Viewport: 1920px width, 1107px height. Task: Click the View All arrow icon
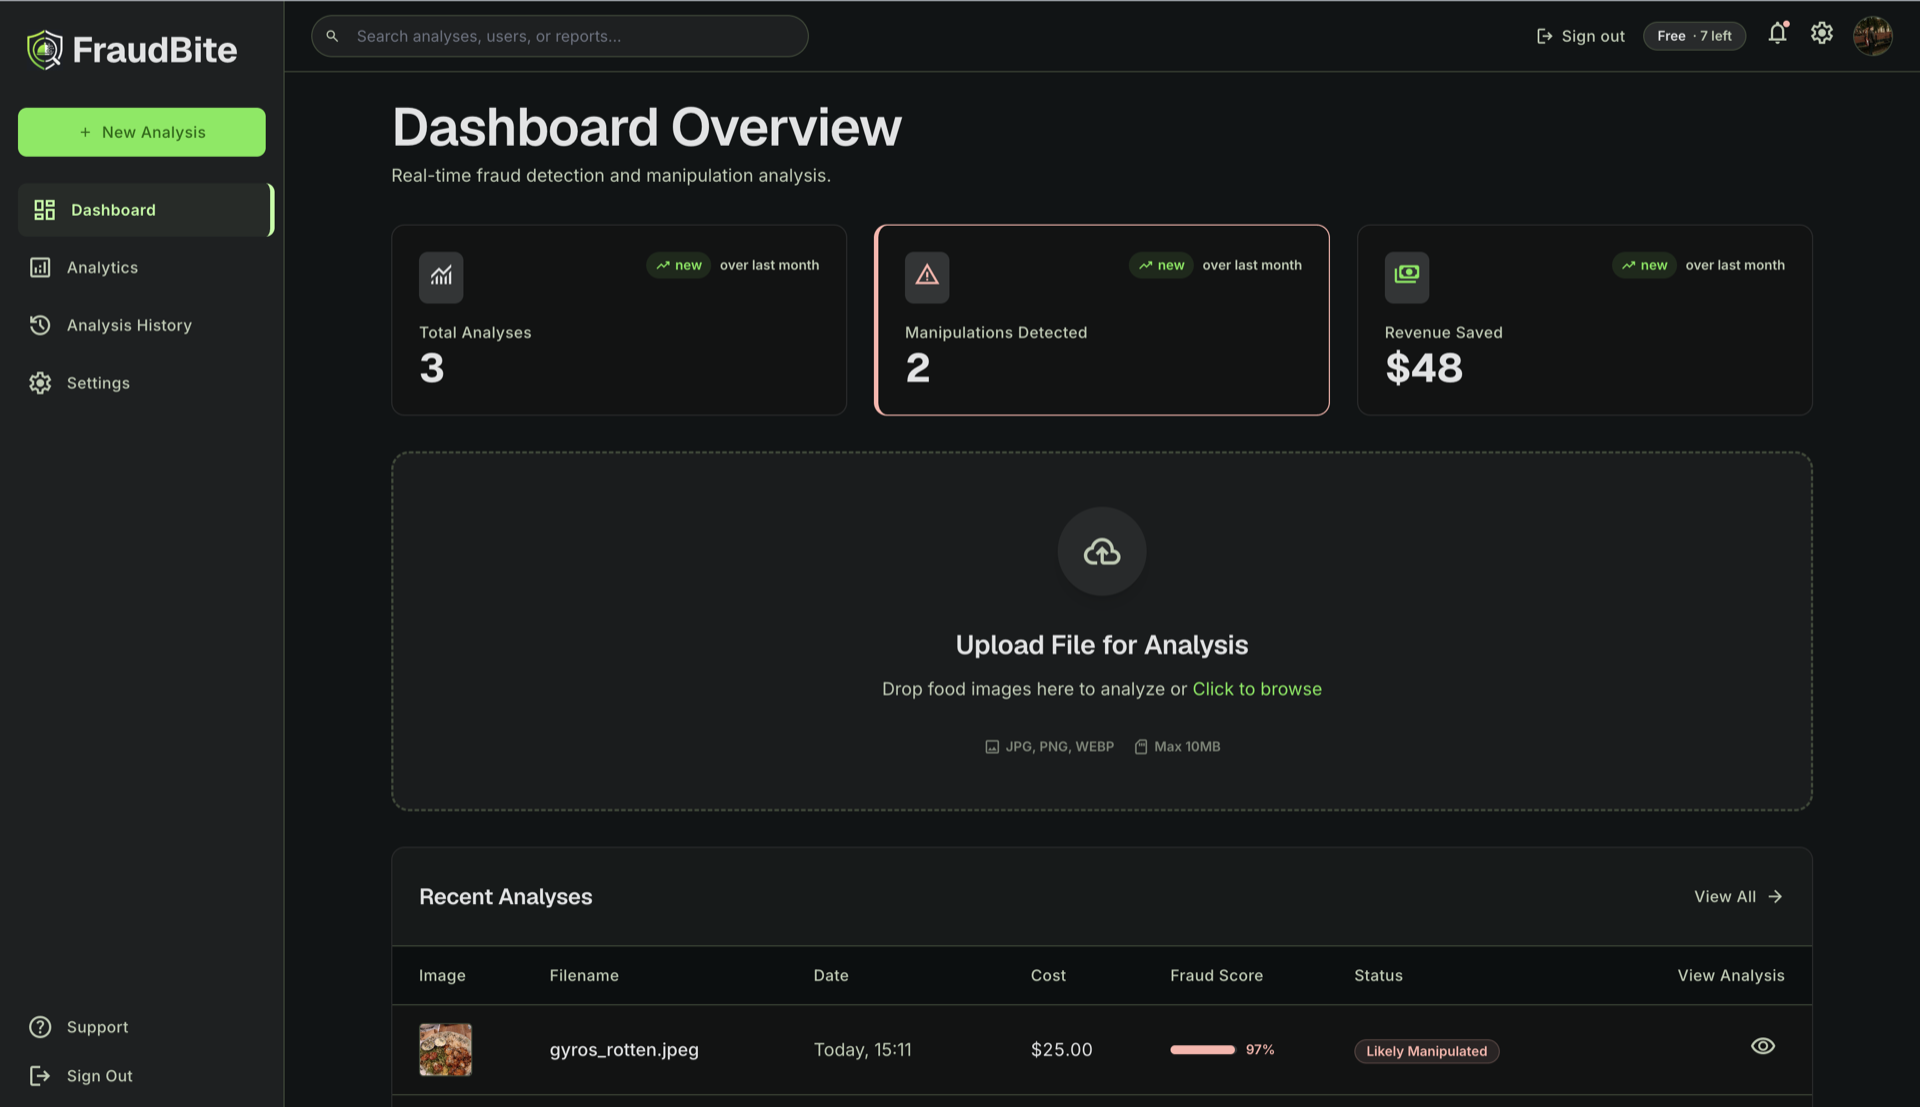point(1775,897)
